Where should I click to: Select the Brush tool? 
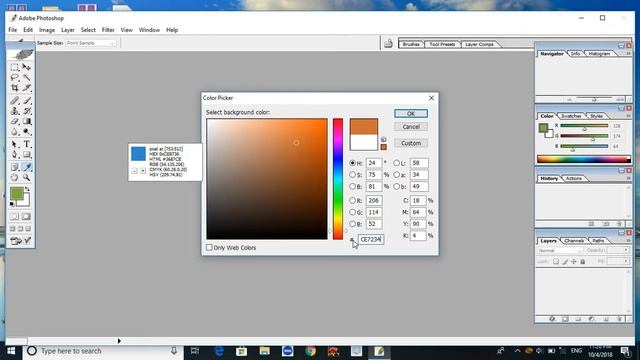27,100
